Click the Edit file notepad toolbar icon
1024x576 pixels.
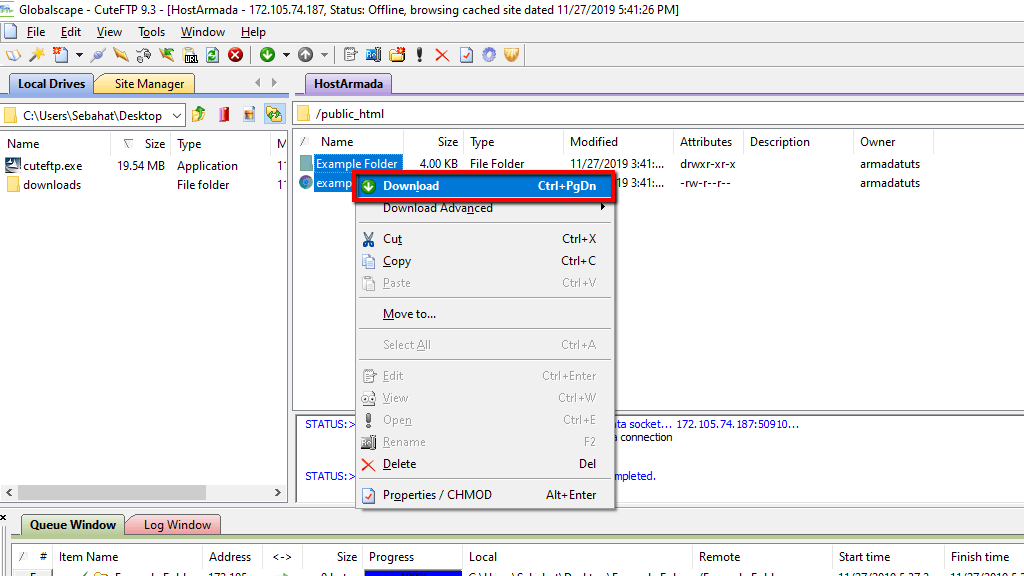(350, 56)
